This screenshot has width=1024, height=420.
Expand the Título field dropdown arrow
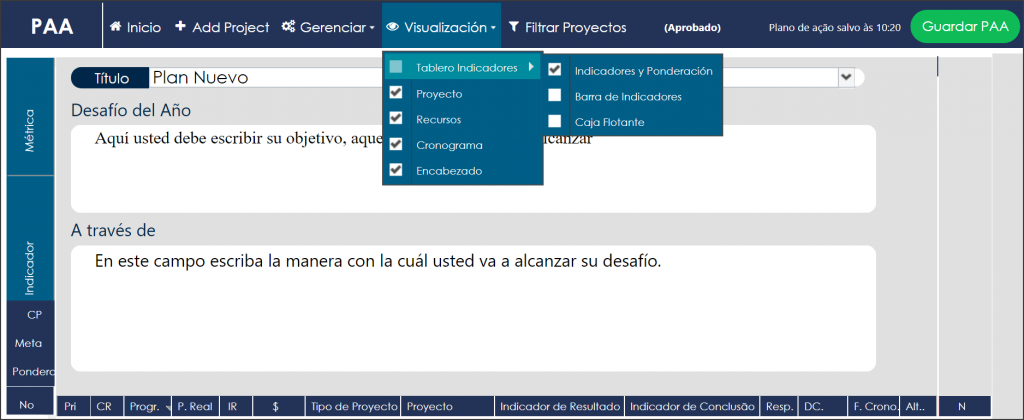(x=846, y=77)
